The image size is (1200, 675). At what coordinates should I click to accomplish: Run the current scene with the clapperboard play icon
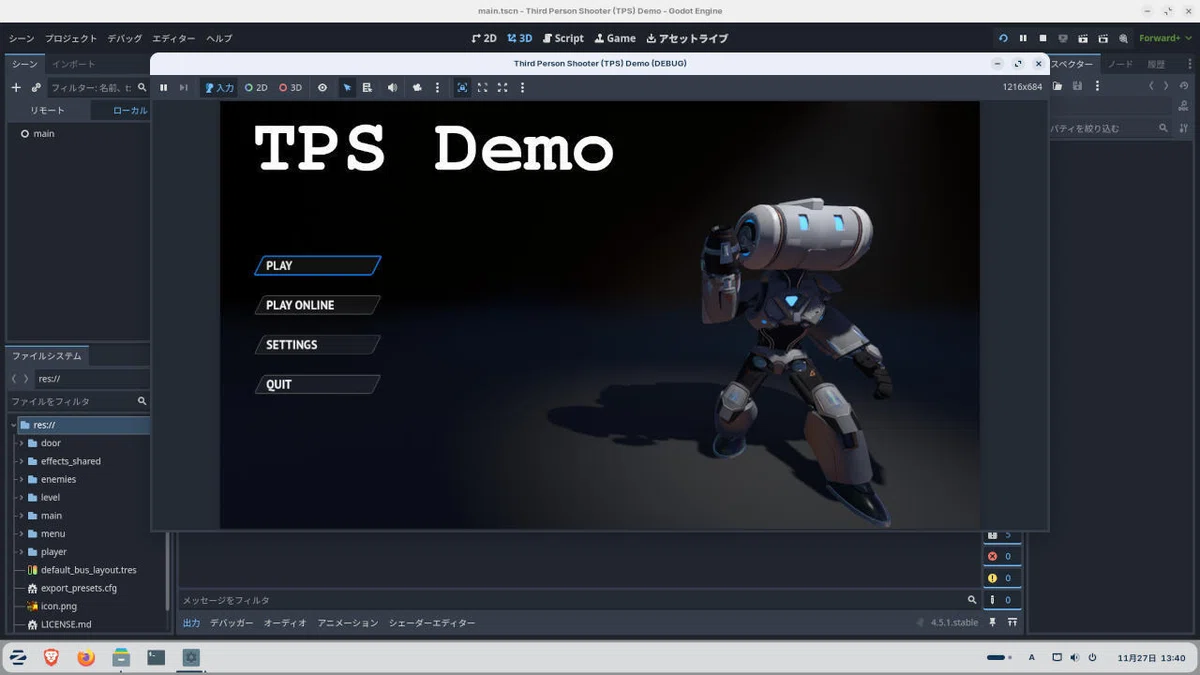click(x=1083, y=38)
